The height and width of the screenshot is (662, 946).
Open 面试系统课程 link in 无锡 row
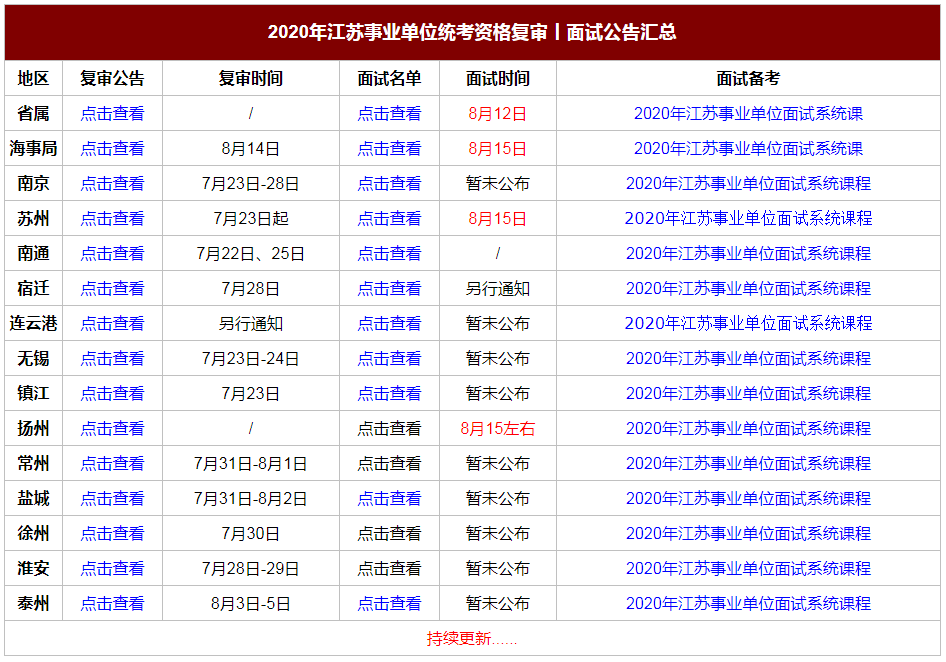pos(748,358)
